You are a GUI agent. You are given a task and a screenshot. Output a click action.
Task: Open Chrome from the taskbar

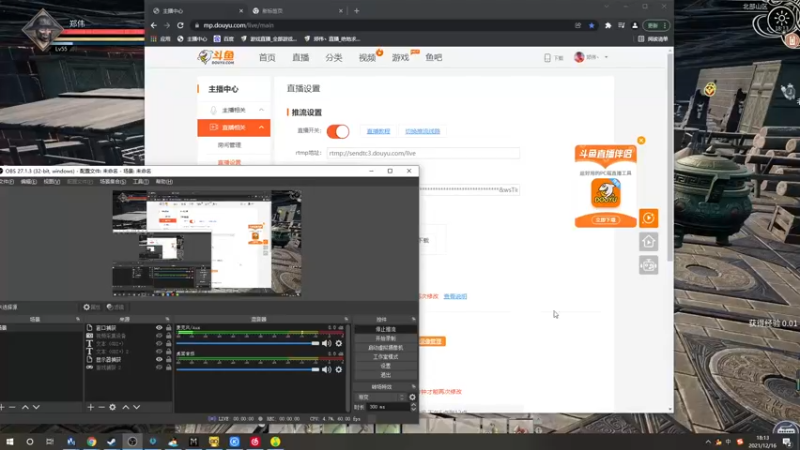[x=91, y=441]
